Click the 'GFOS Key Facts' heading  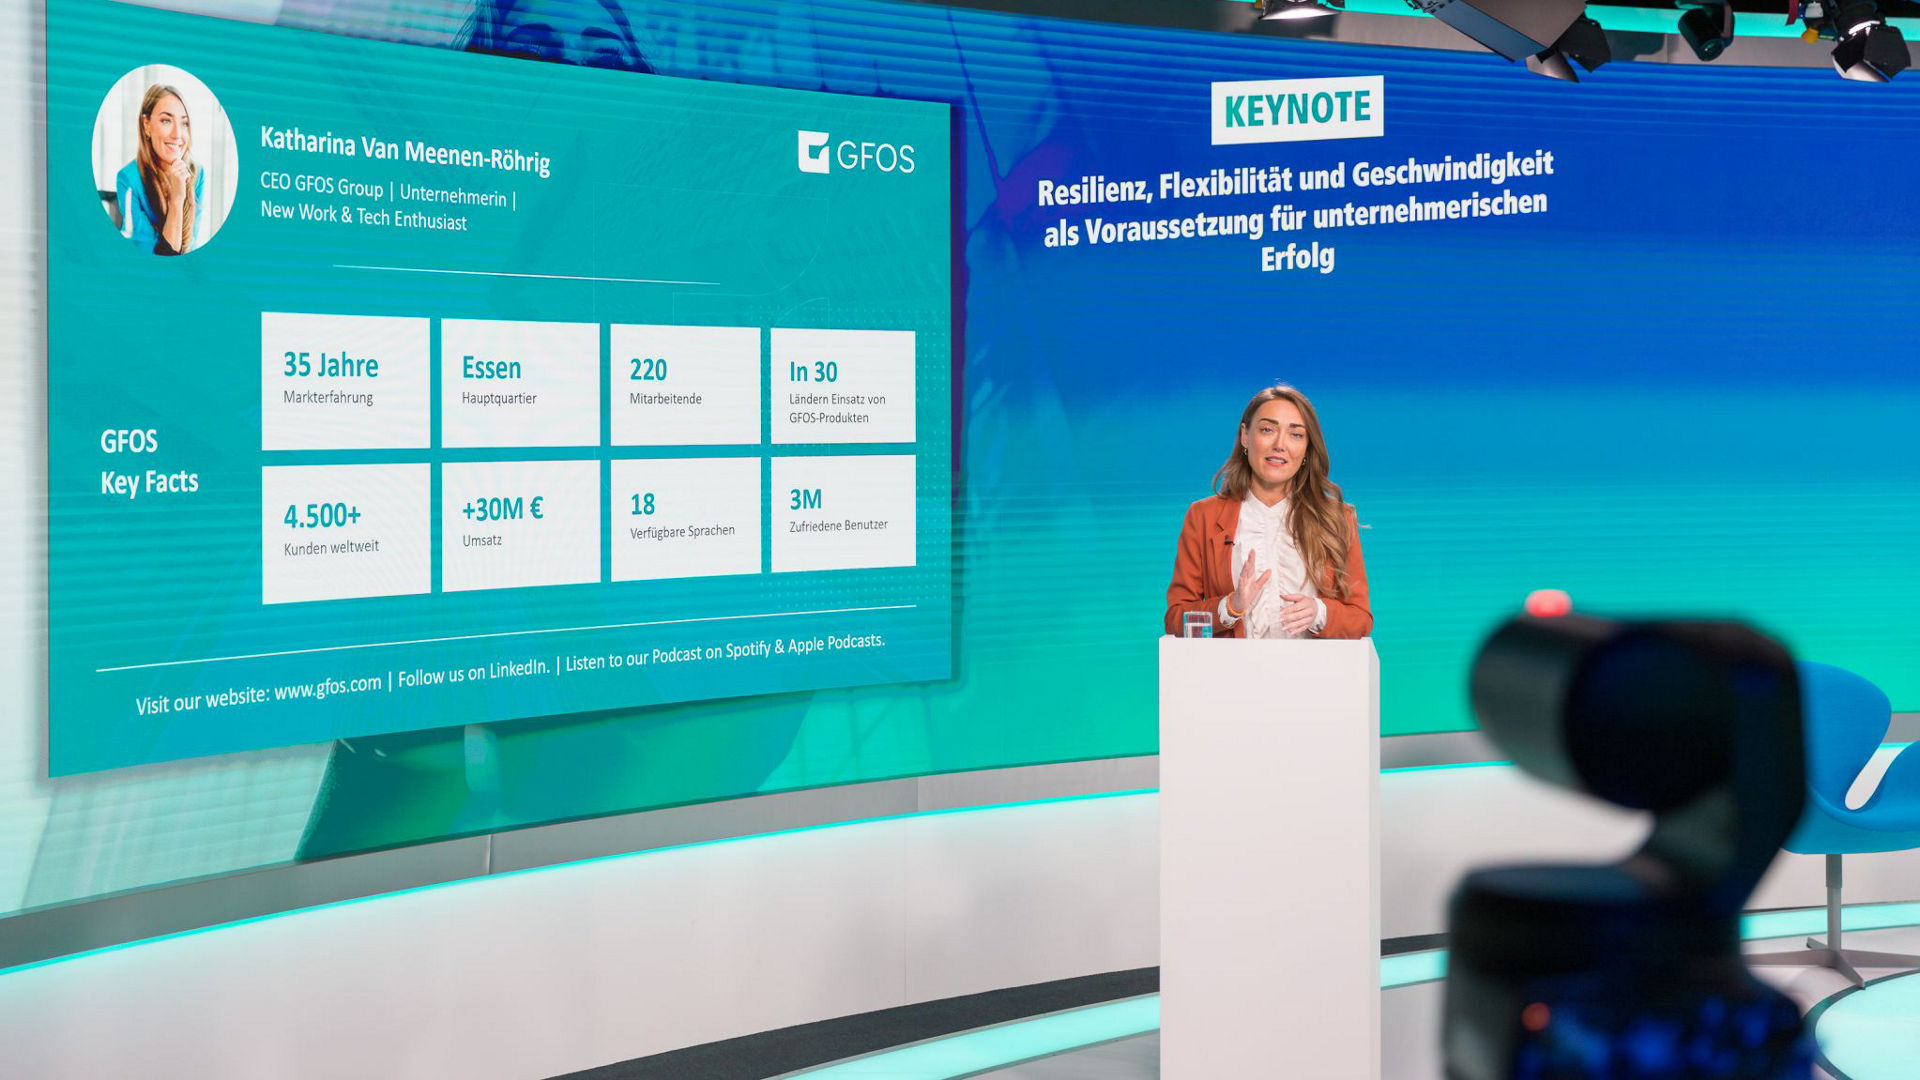click(x=149, y=462)
